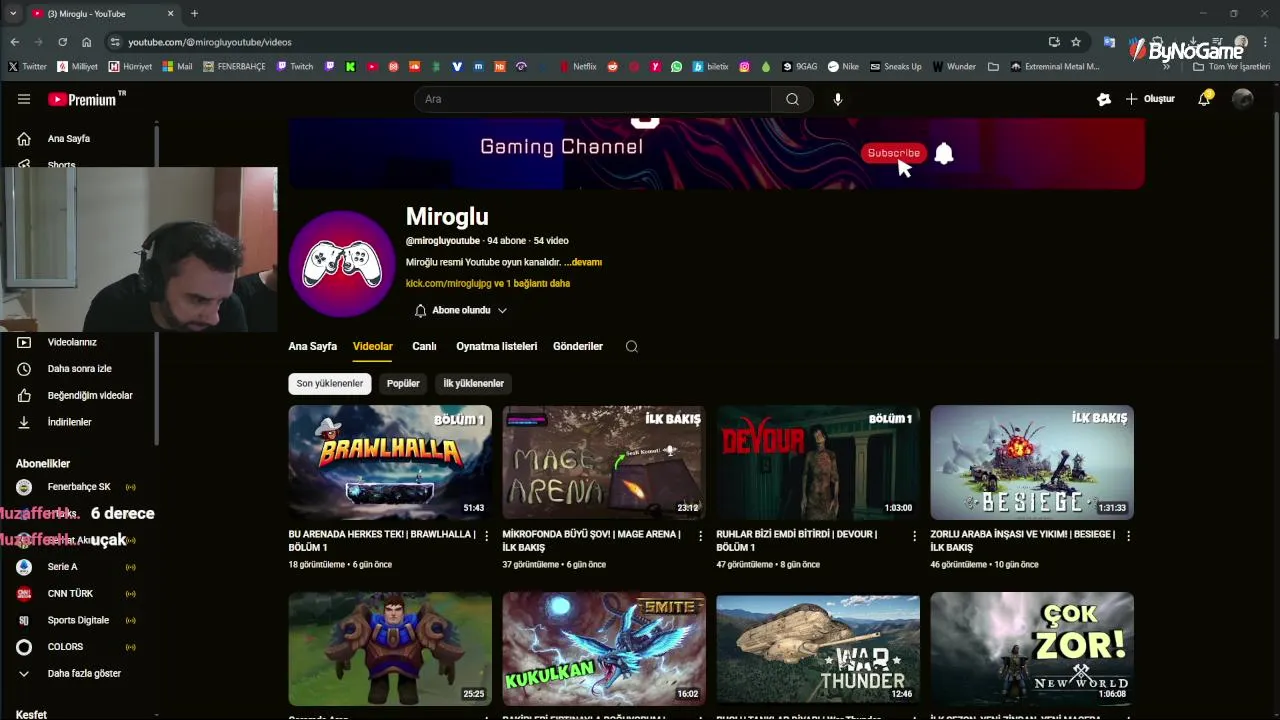
Task: Switch to the Canlı tab
Action: (424, 346)
